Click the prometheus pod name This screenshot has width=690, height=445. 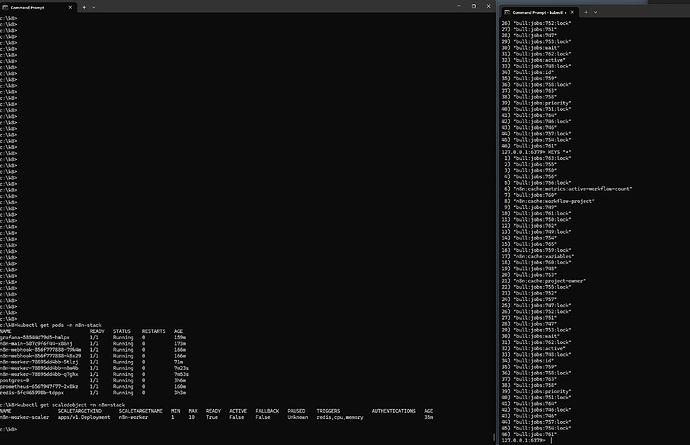(x=39, y=386)
